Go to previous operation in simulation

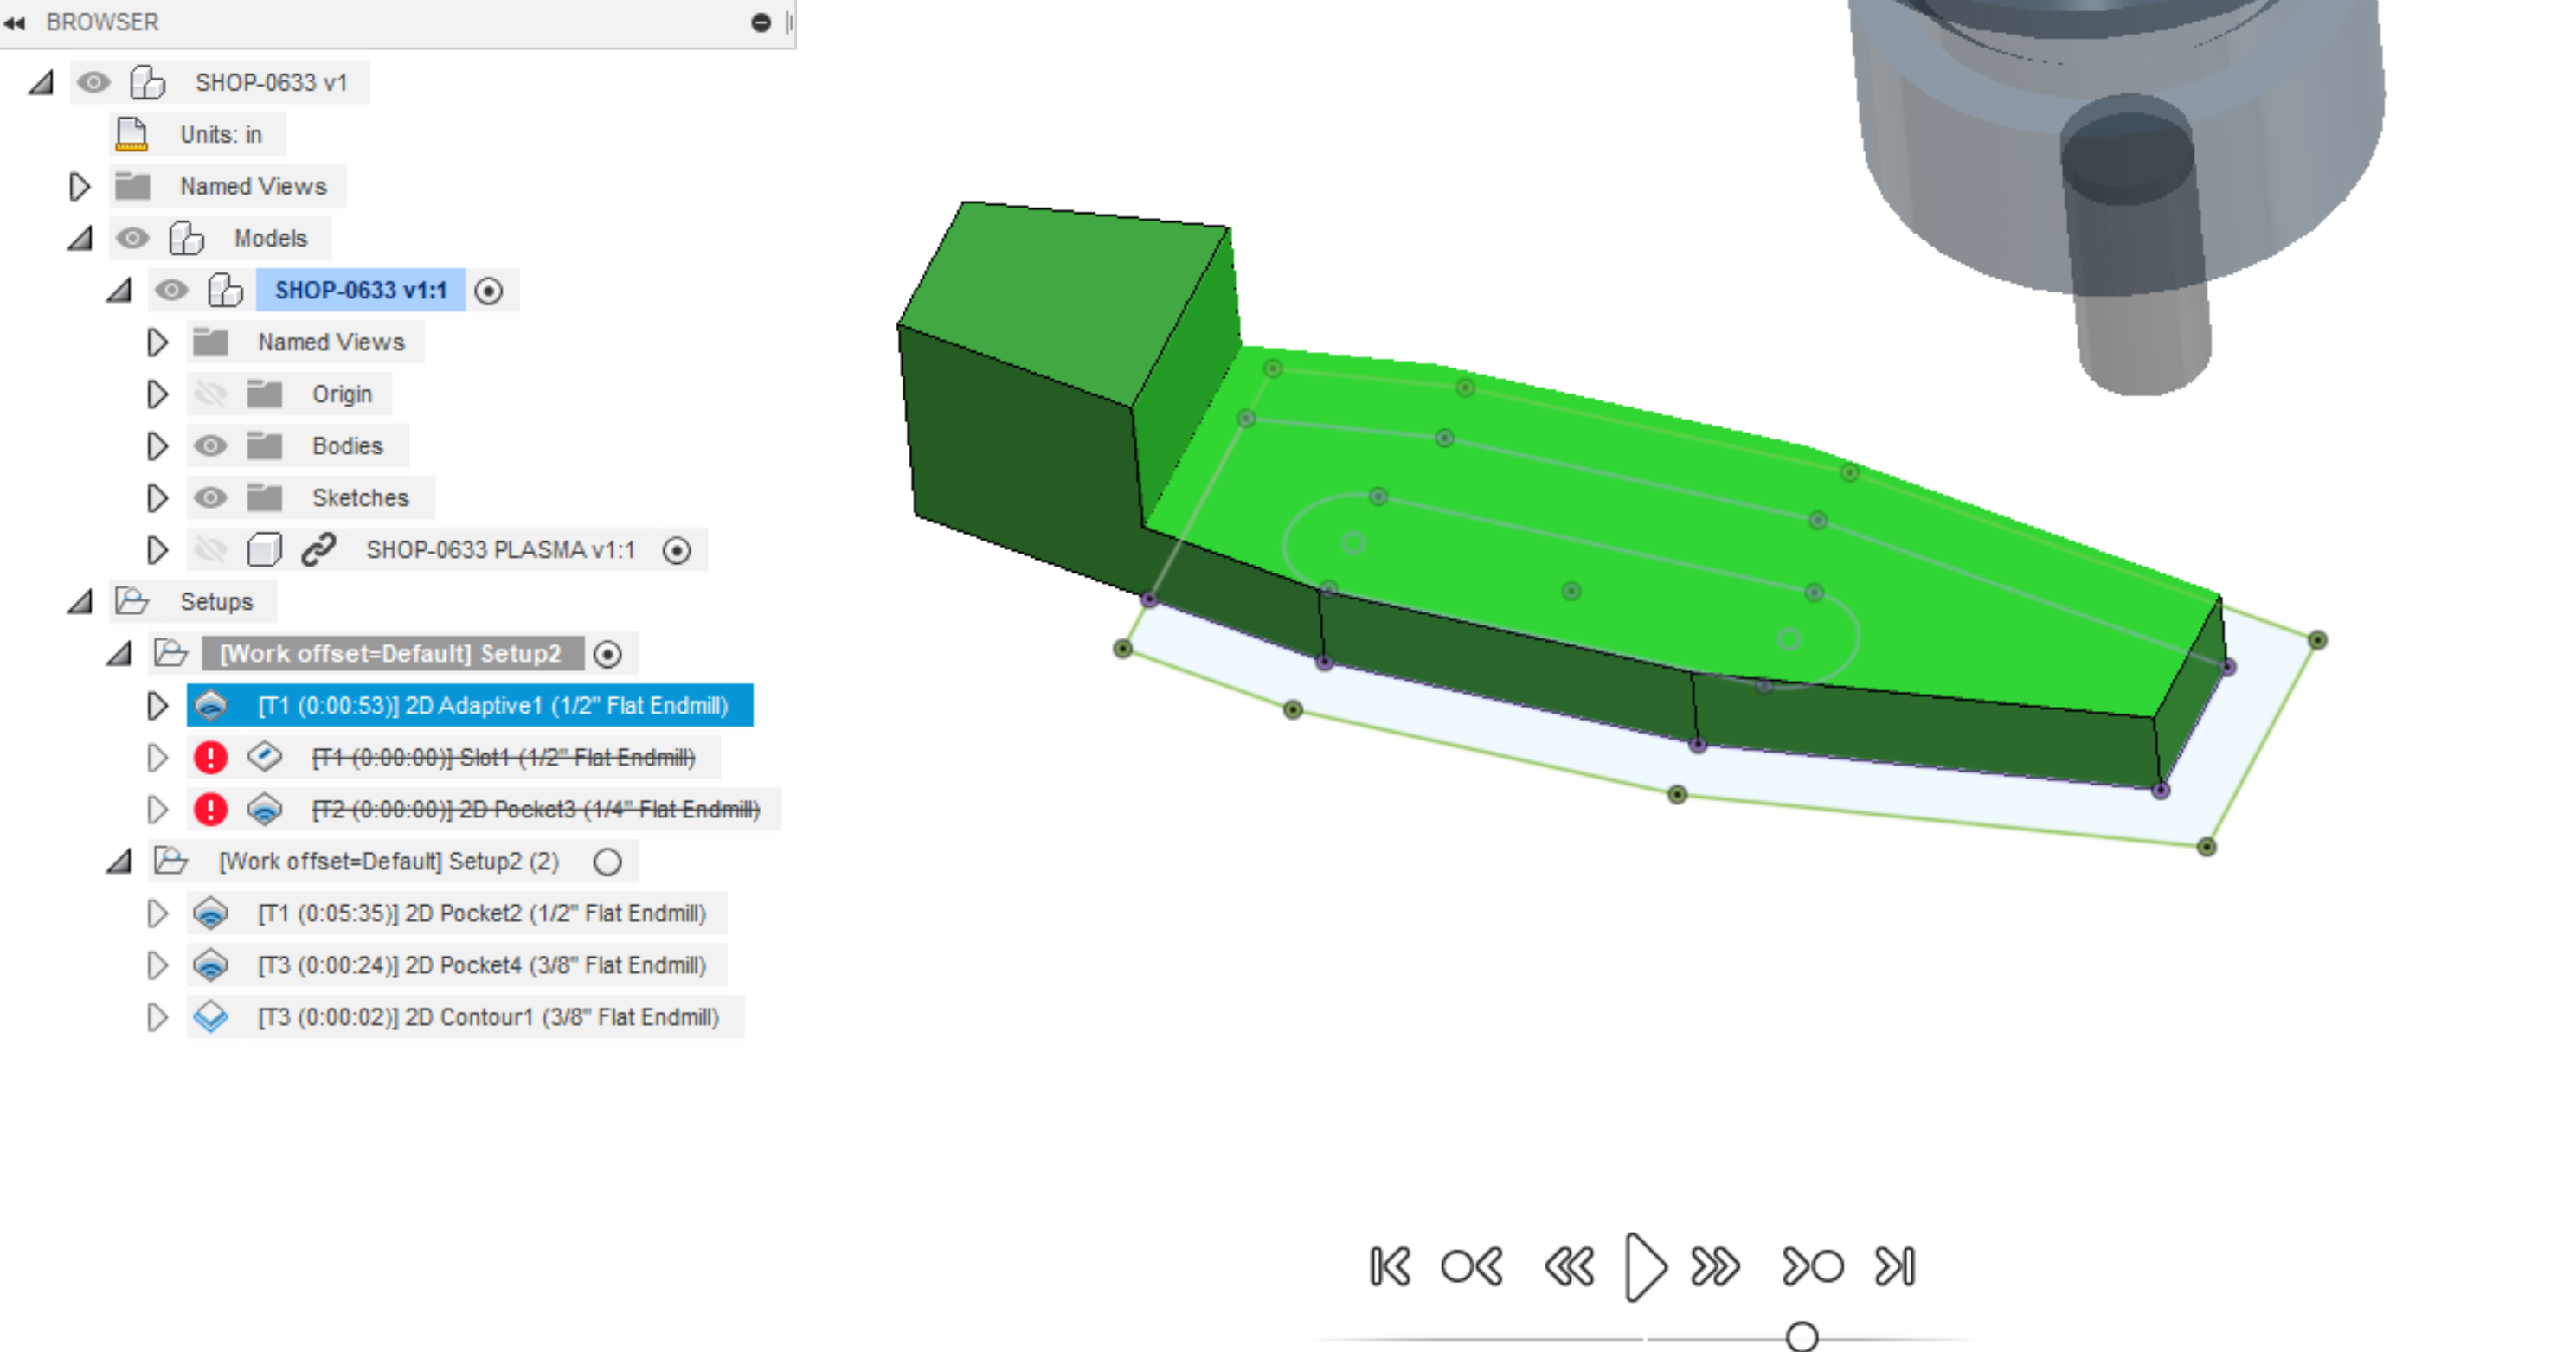(1472, 1267)
